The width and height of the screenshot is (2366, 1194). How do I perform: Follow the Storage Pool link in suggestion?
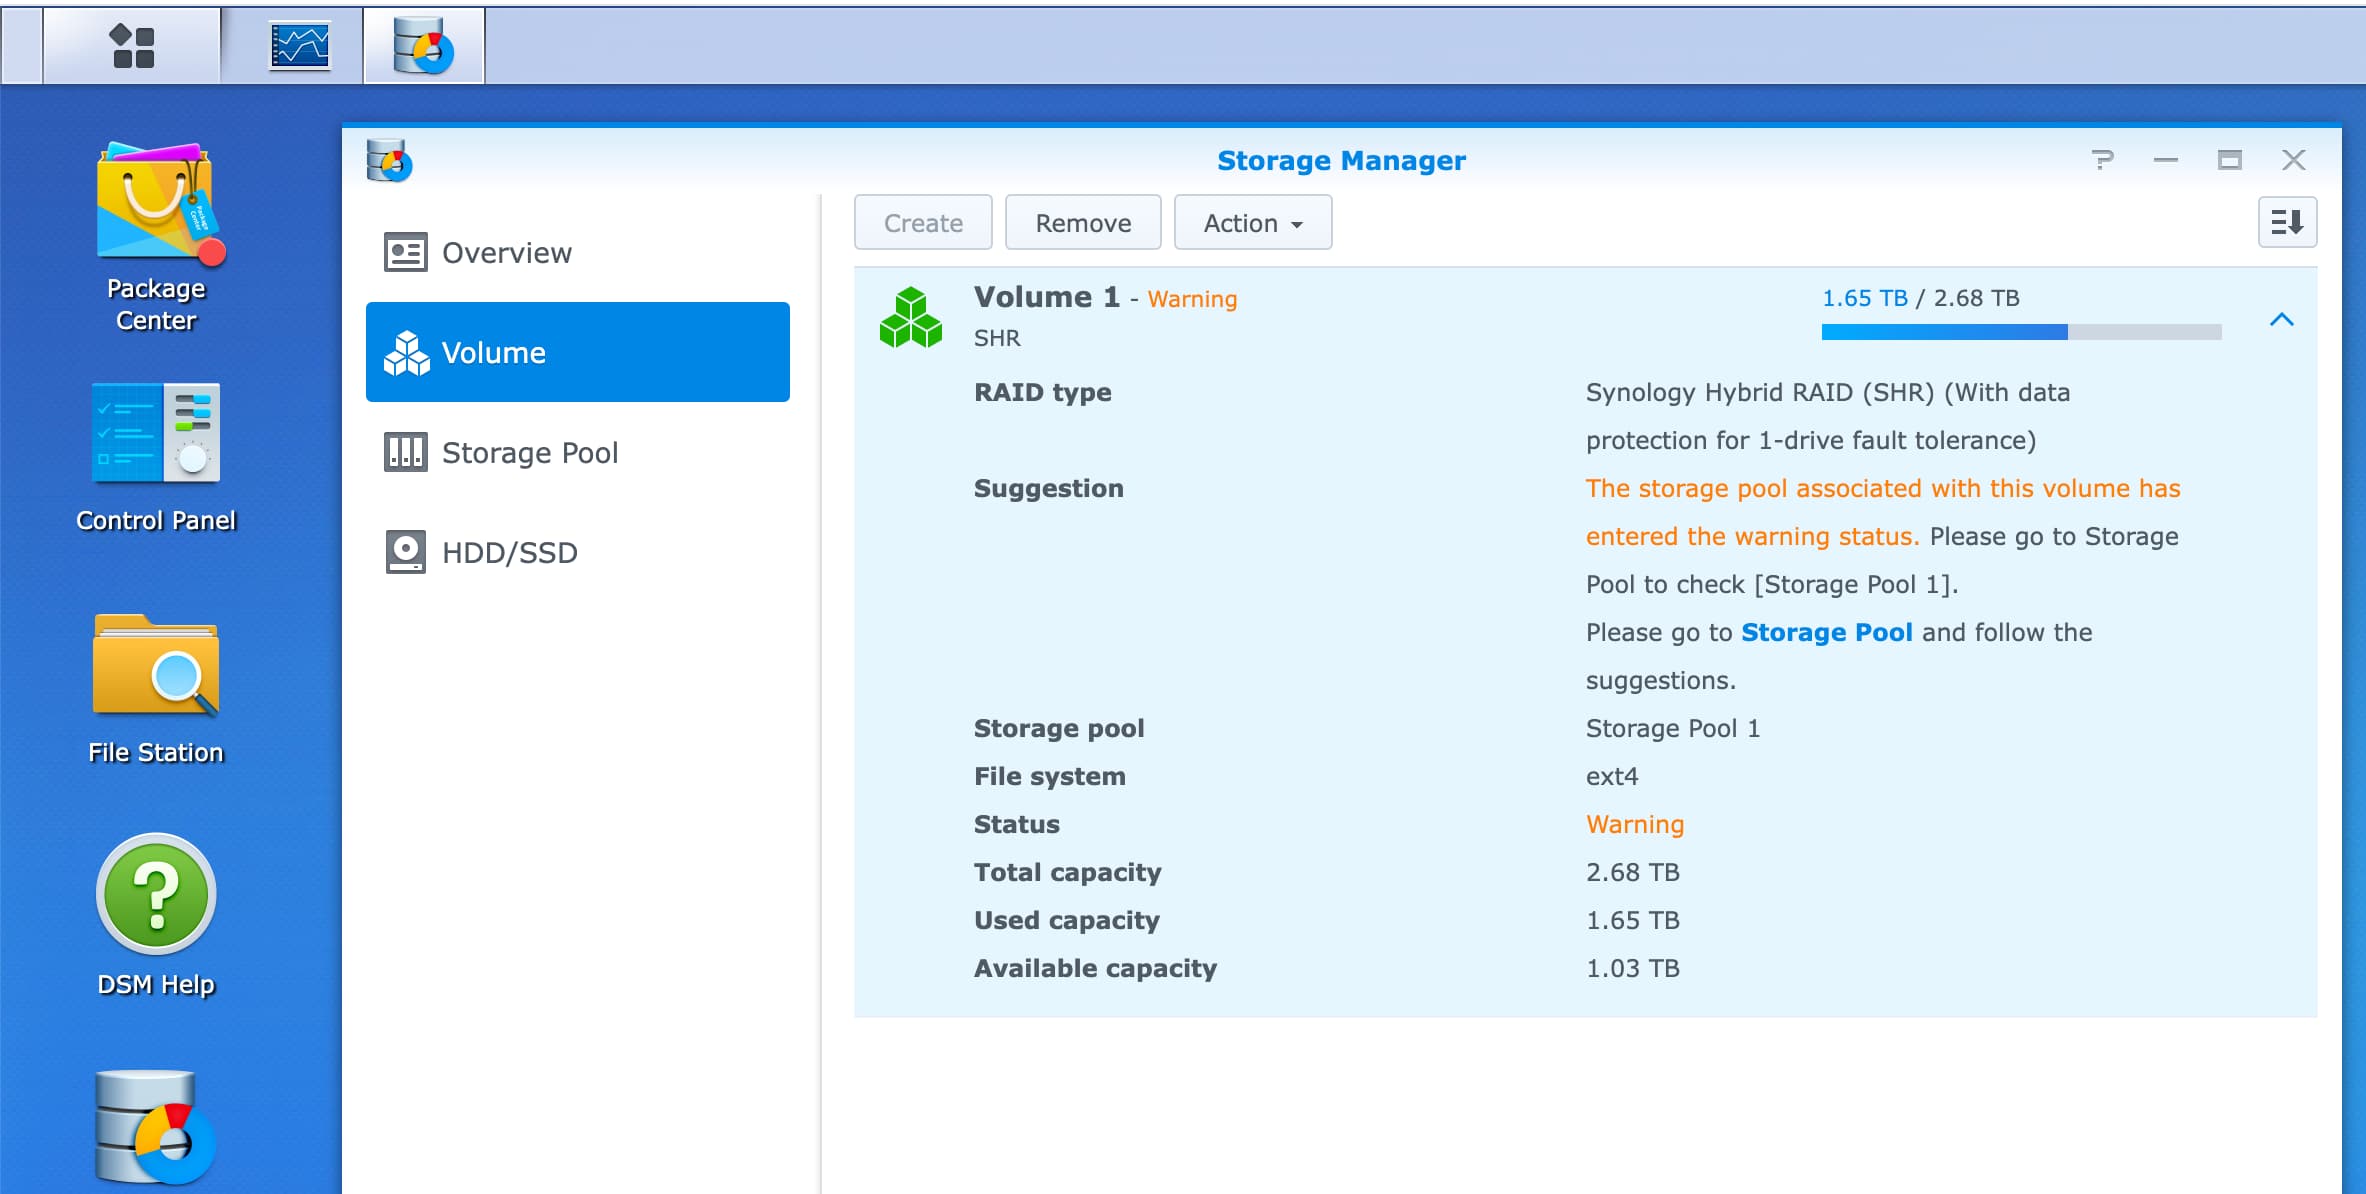pos(1827,631)
